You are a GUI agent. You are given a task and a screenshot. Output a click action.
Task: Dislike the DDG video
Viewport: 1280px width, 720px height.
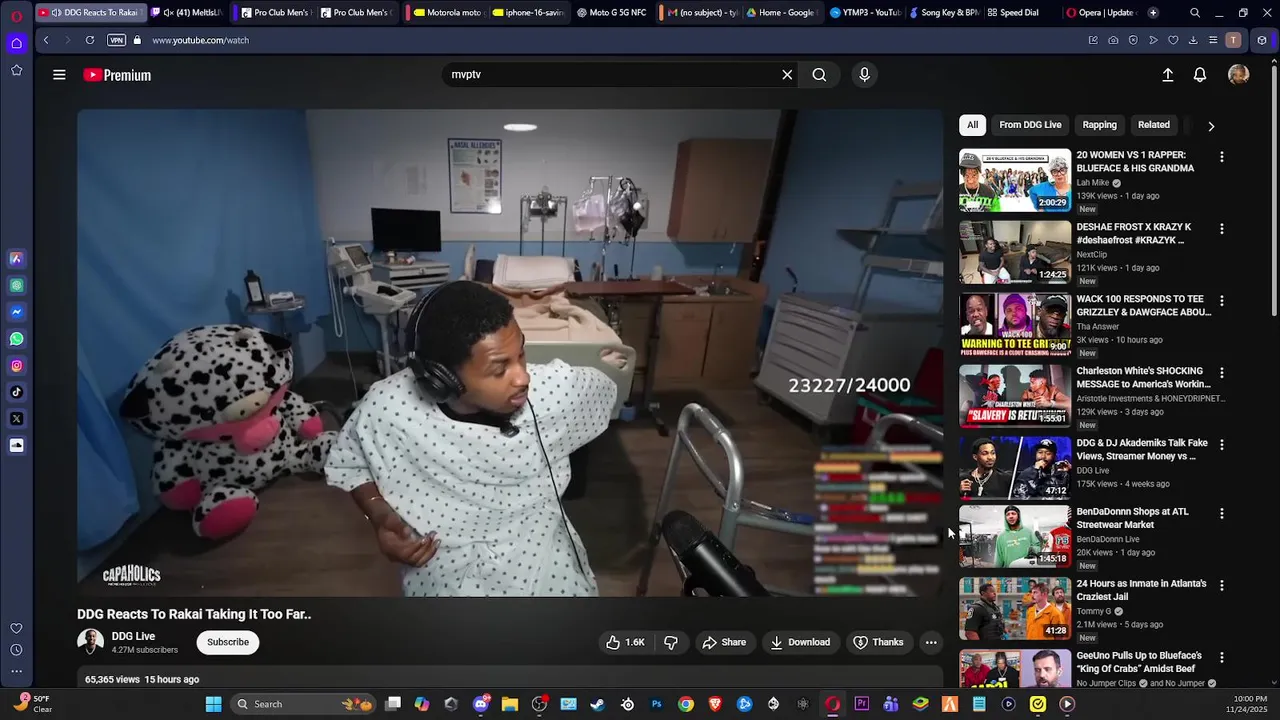(670, 642)
